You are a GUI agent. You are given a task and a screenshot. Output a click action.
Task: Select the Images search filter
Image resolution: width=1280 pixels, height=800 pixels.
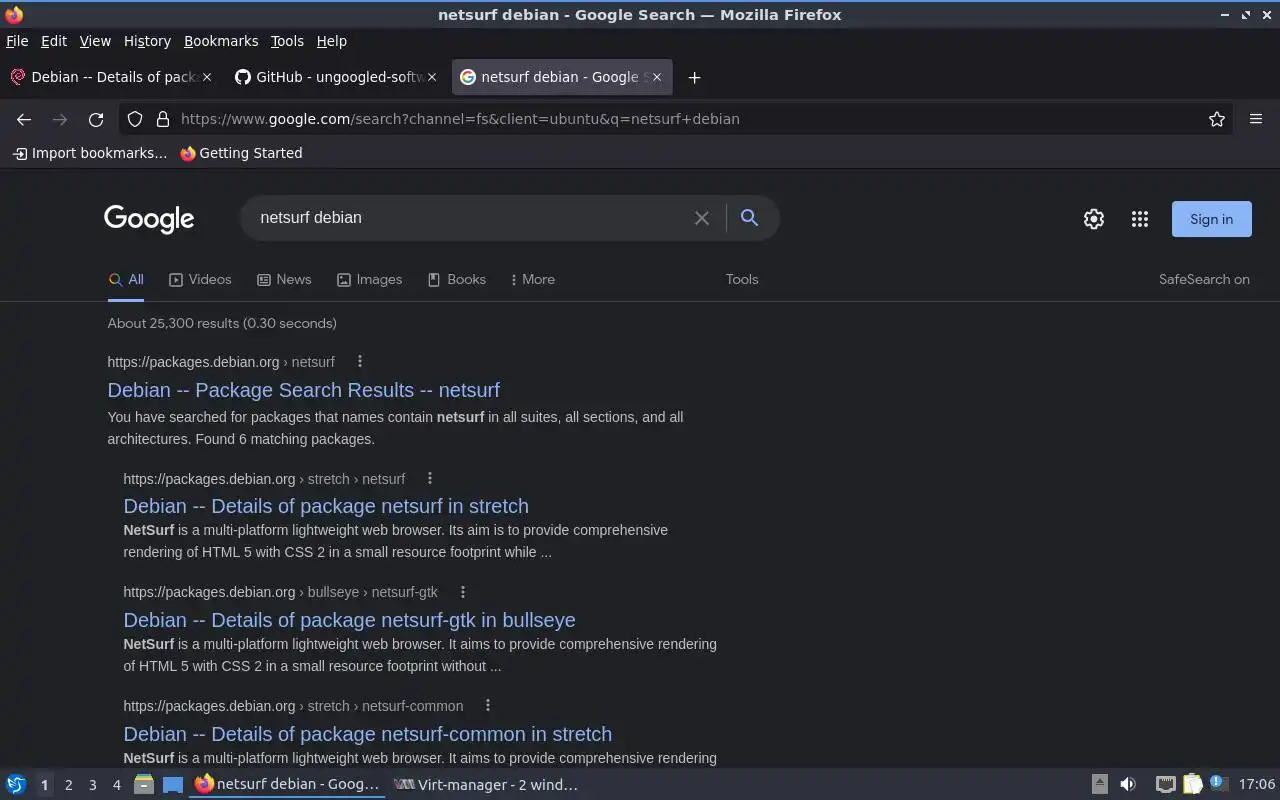(369, 280)
